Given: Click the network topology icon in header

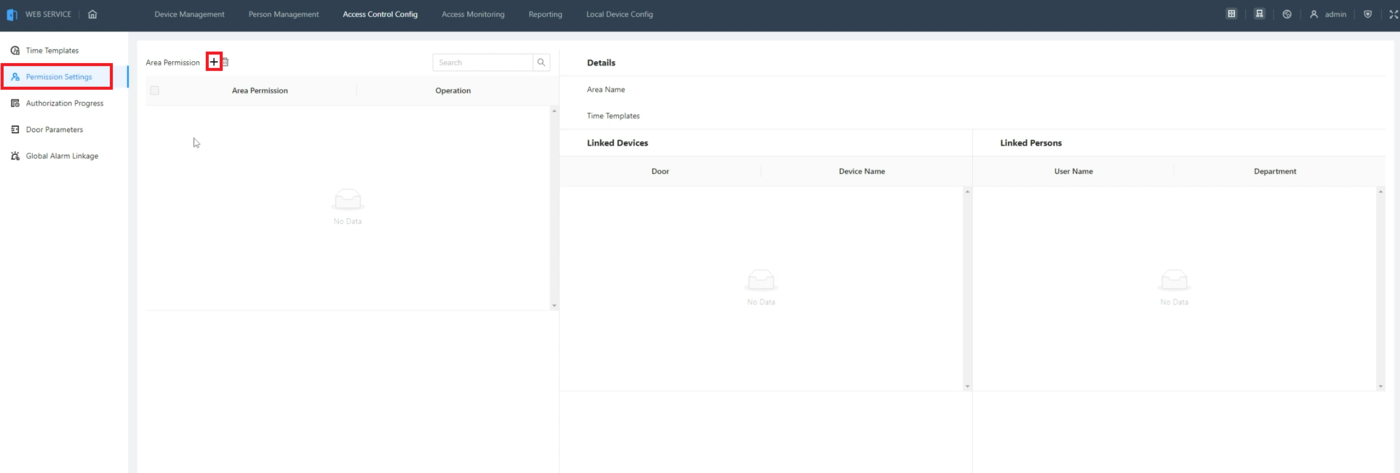Looking at the screenshot, I should tap(1259, 14).
